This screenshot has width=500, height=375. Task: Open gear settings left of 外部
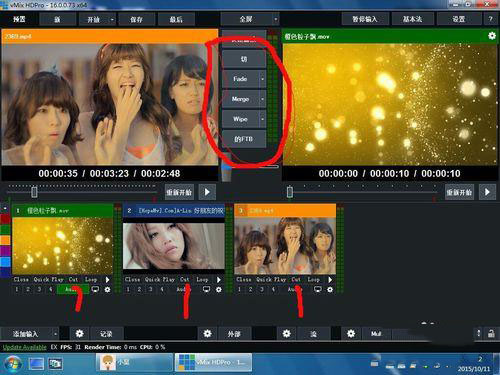coord(207,333)
